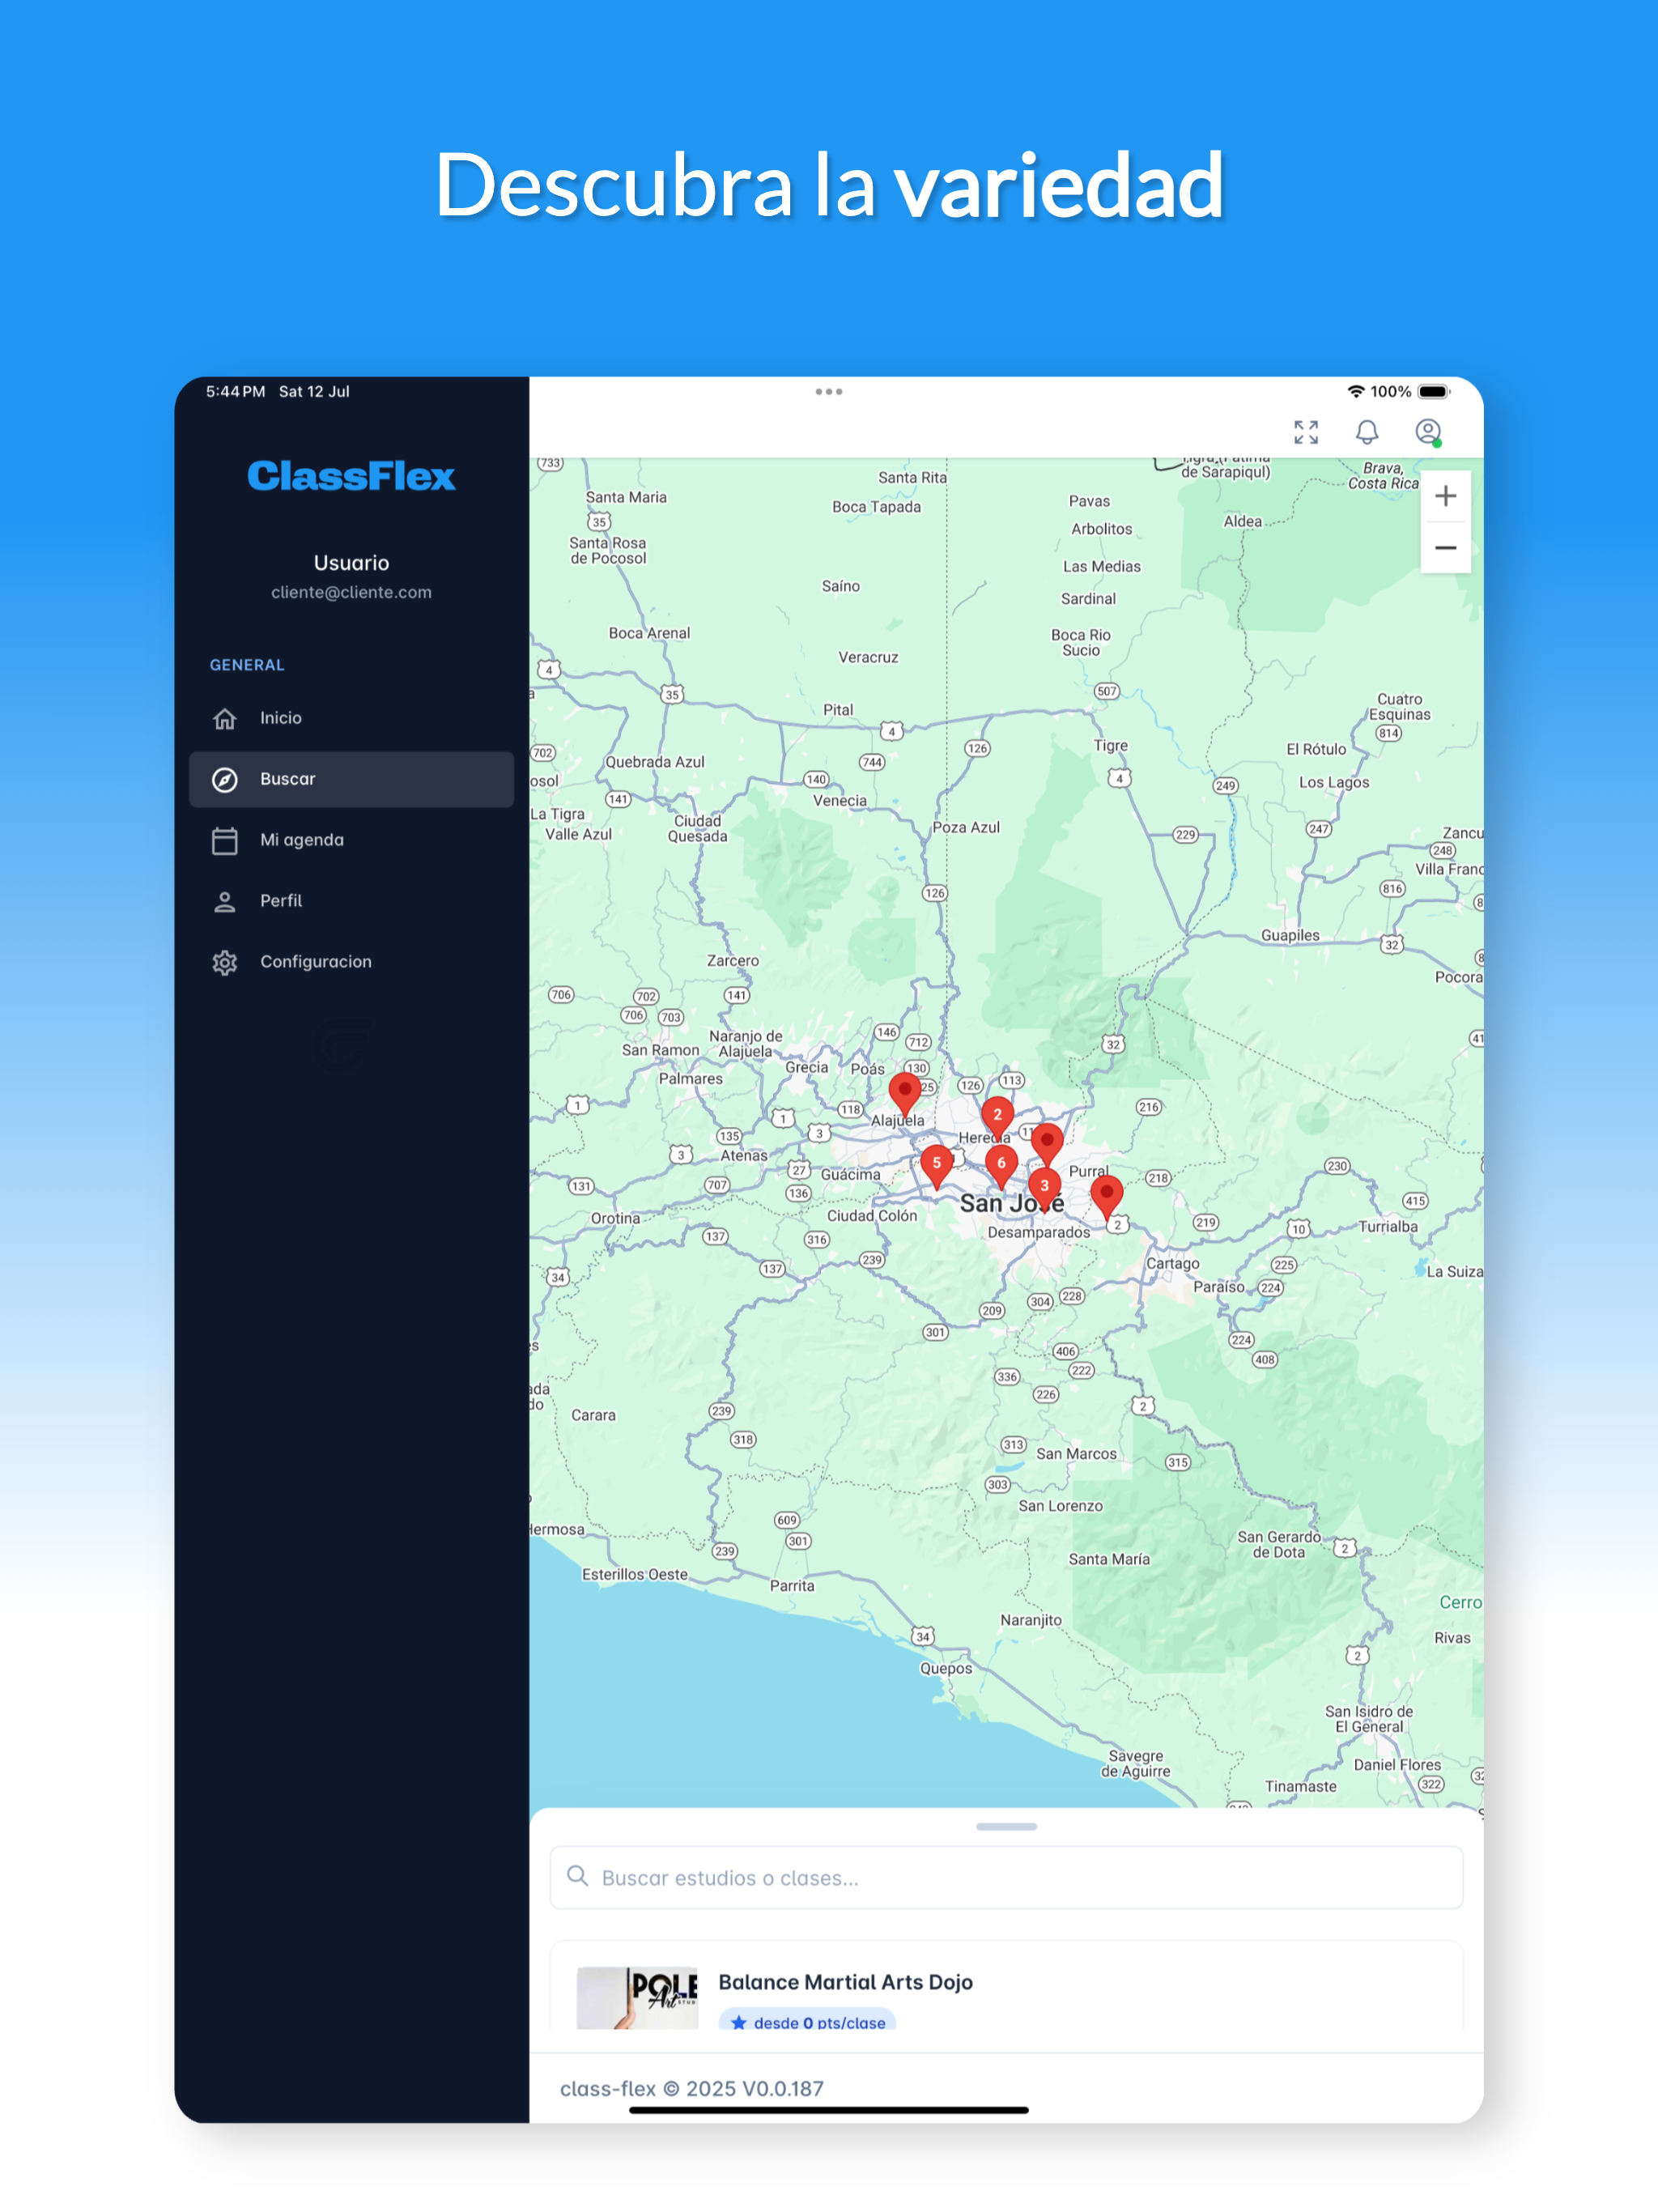Click the Turrialba map label

(1387, 1226)
